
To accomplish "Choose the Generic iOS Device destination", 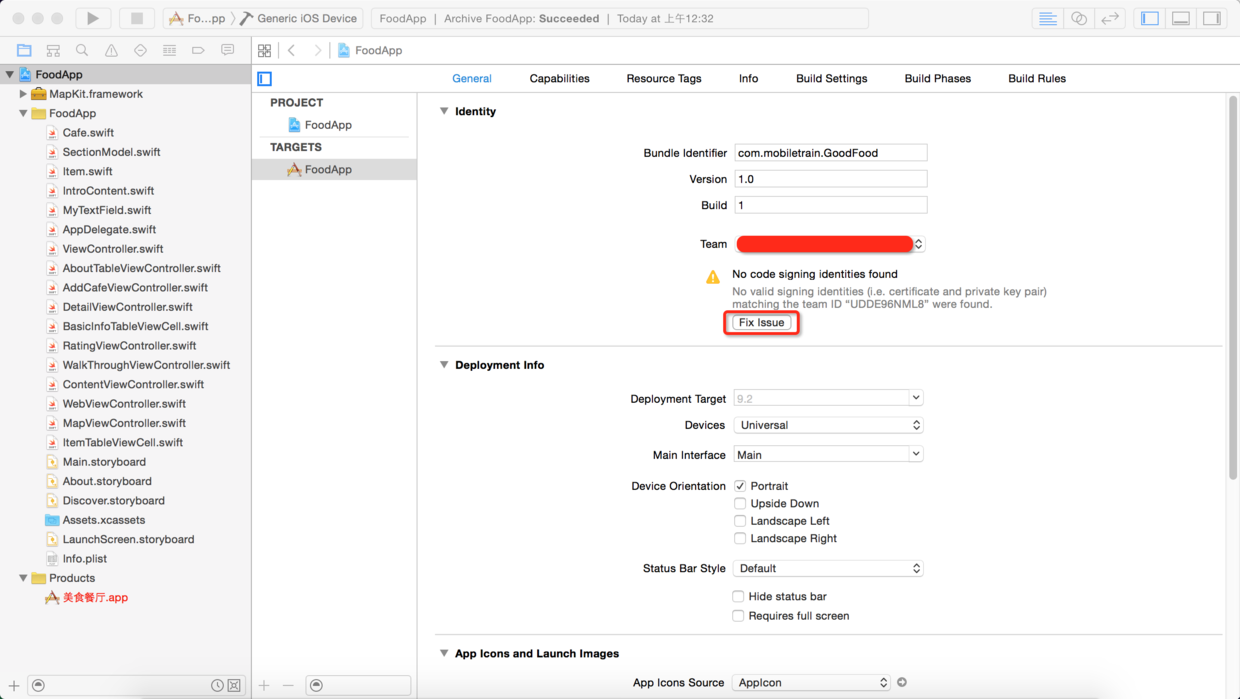I will (298, 18).
